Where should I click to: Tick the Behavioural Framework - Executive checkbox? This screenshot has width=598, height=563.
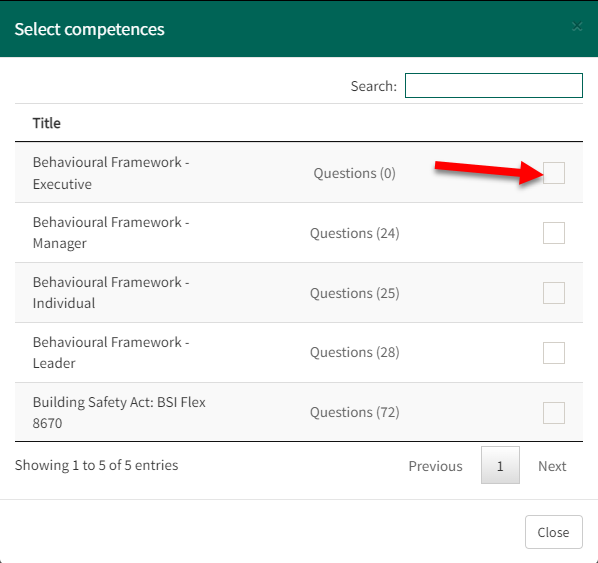pyautogui.click(x=554, y=173)
